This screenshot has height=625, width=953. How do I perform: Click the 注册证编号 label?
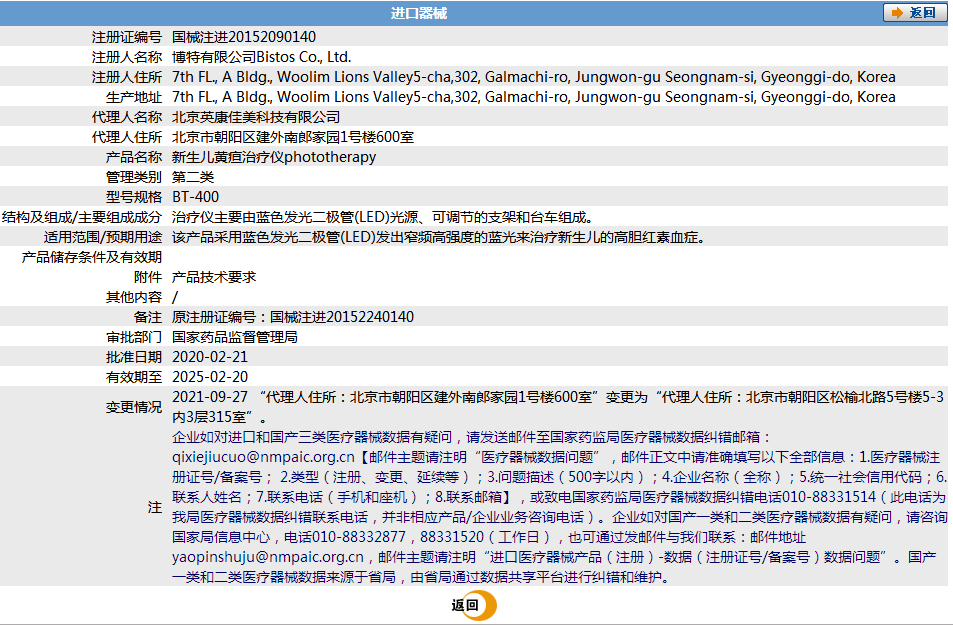click(x=126, y=37)
